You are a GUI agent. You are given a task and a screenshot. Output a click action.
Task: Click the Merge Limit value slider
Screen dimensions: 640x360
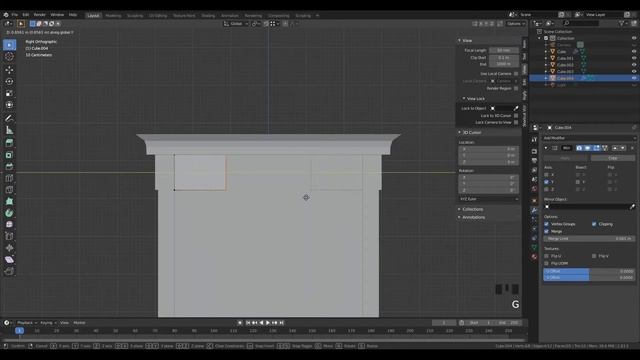point(589,239)
